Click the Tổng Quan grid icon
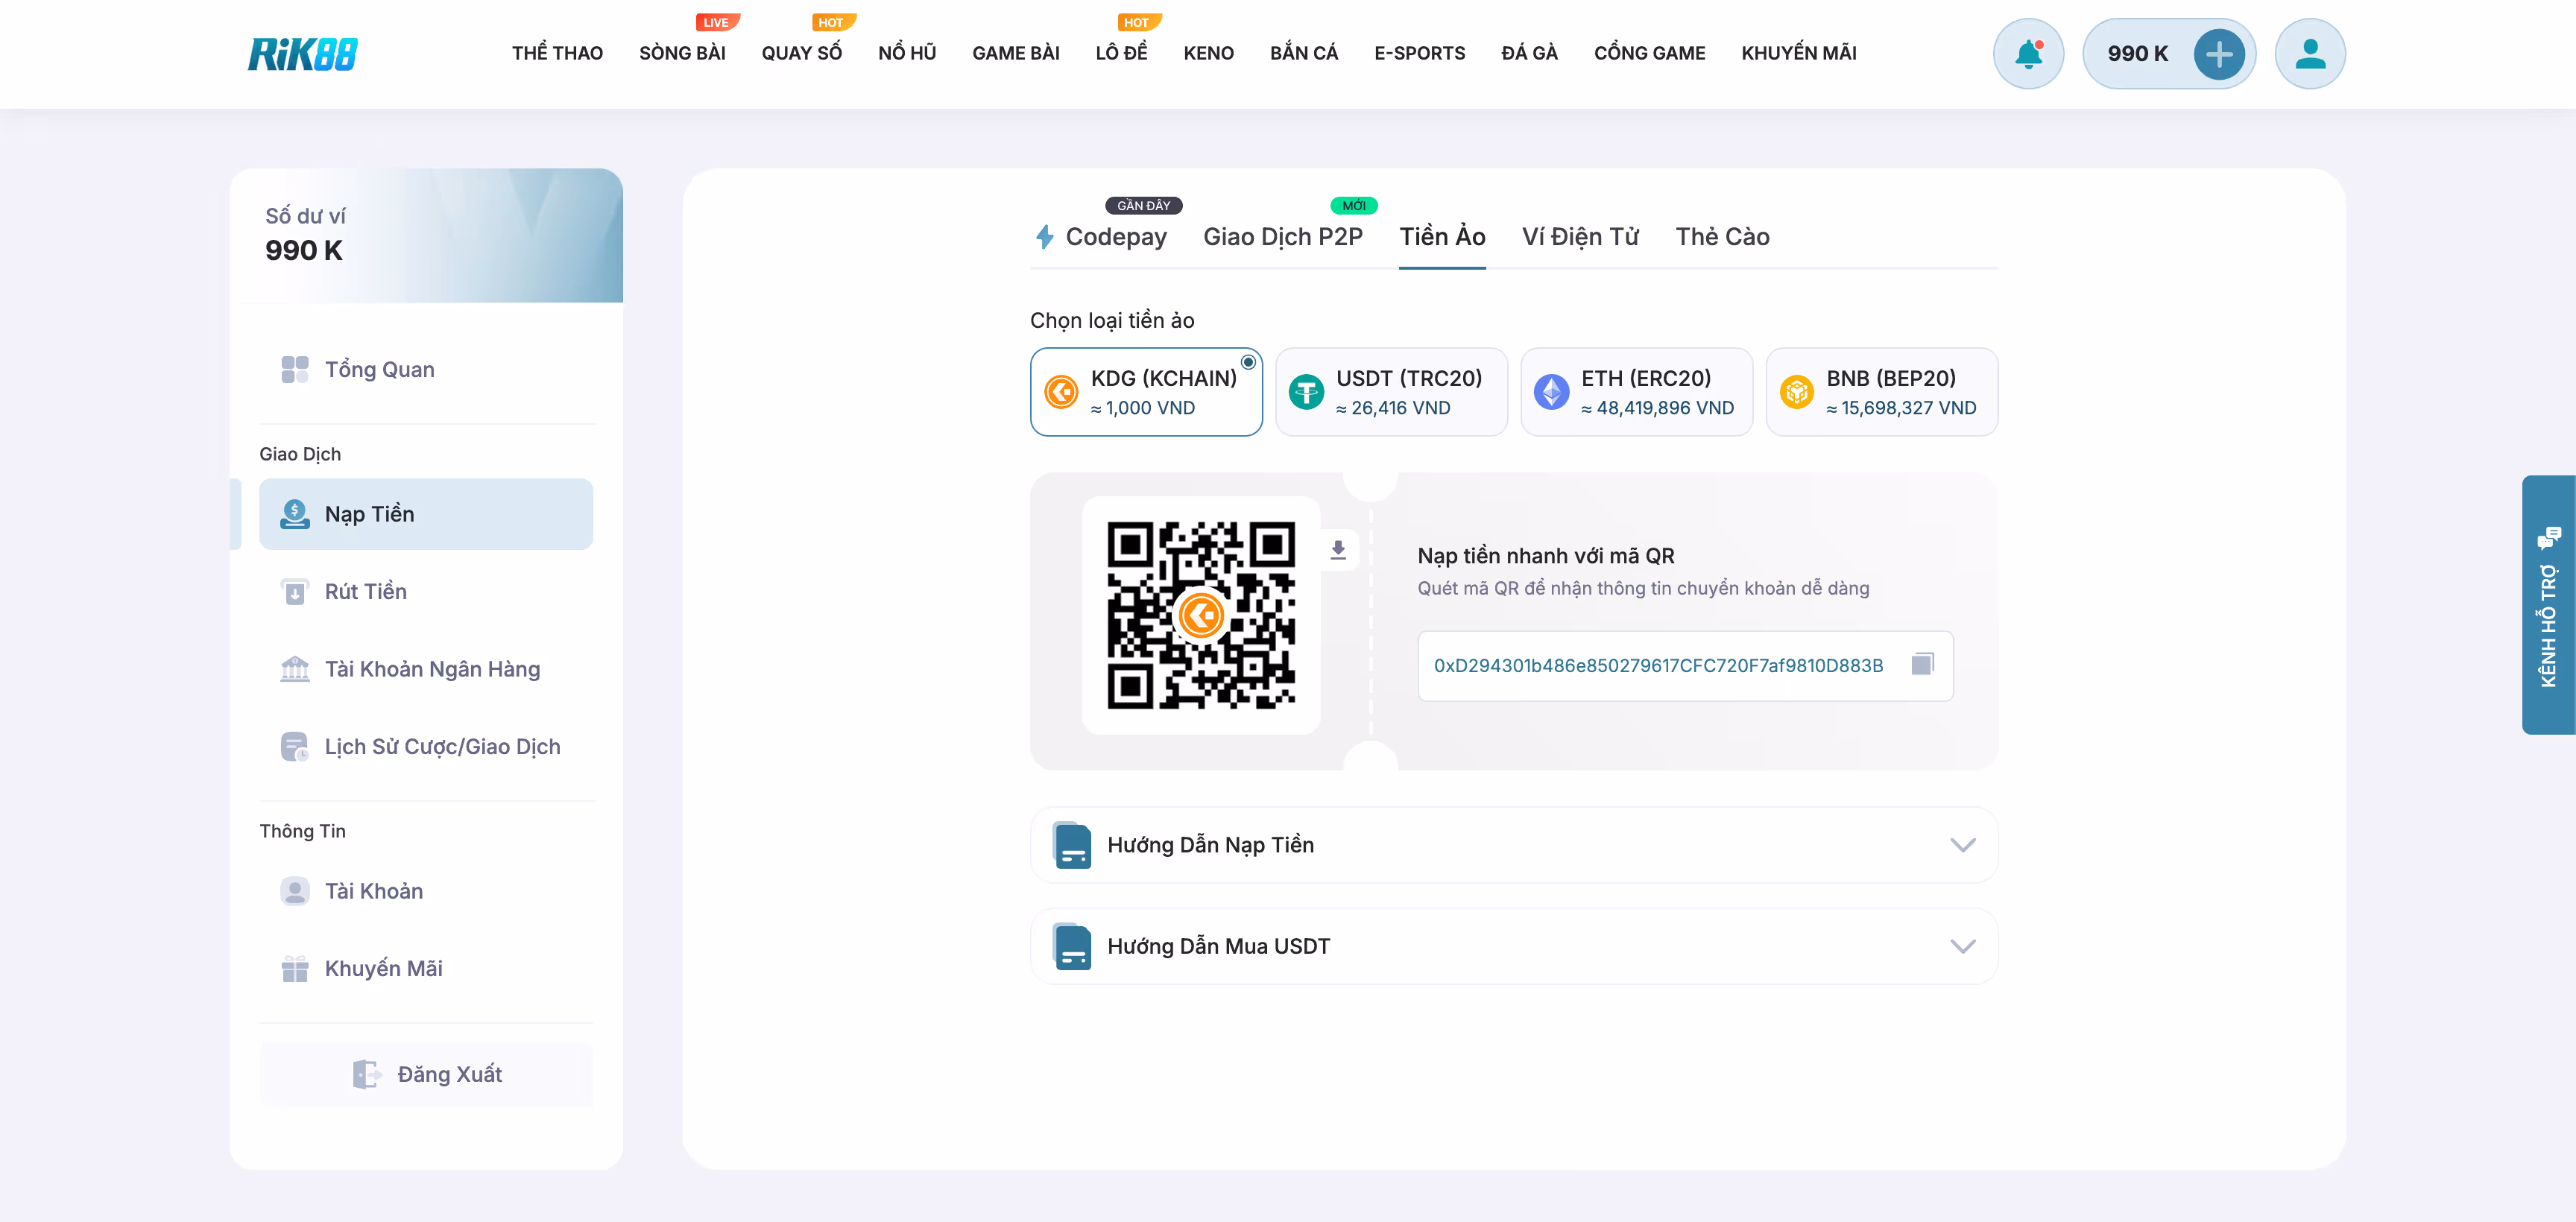 point(294,369)
